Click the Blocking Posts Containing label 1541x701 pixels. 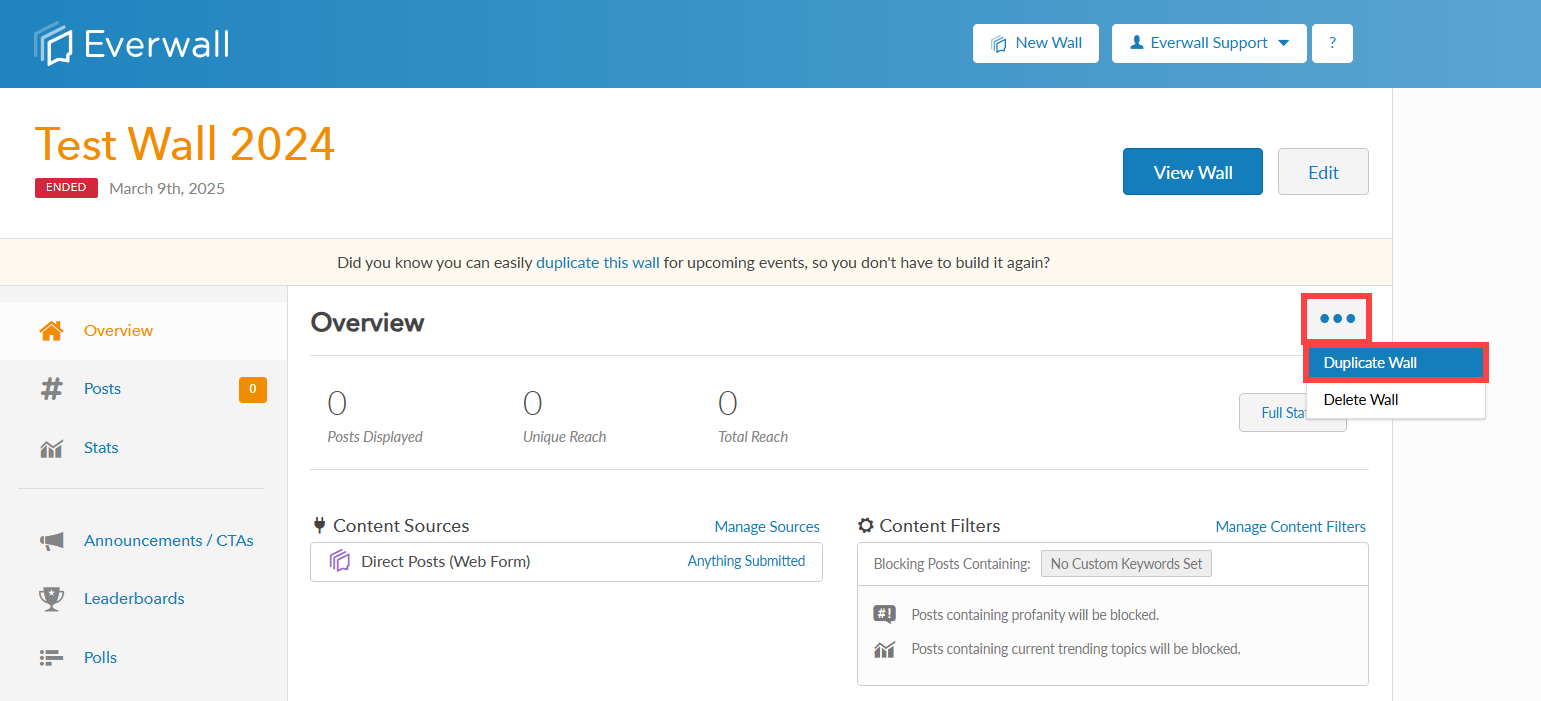pos(952,564)
